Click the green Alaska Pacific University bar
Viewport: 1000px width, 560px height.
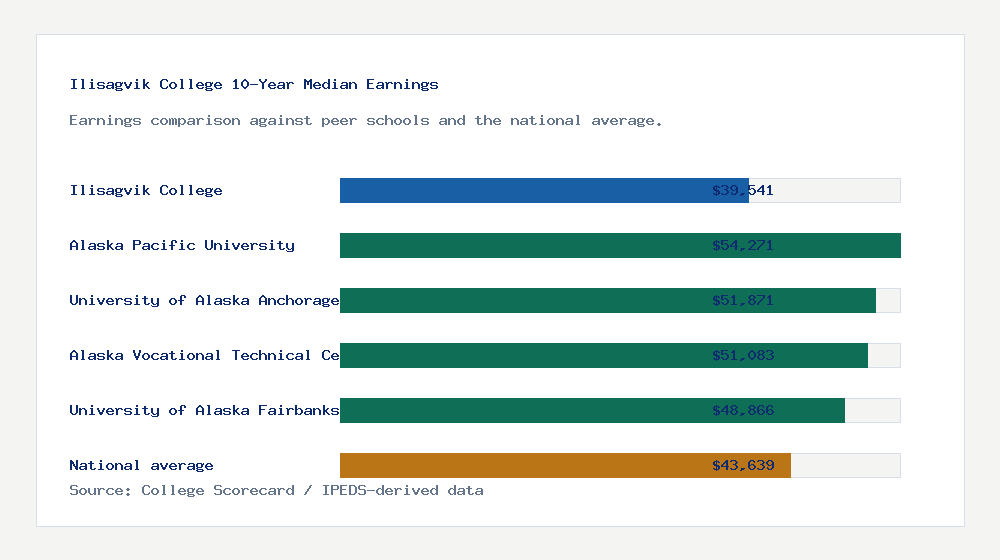[x=620, y=246]
